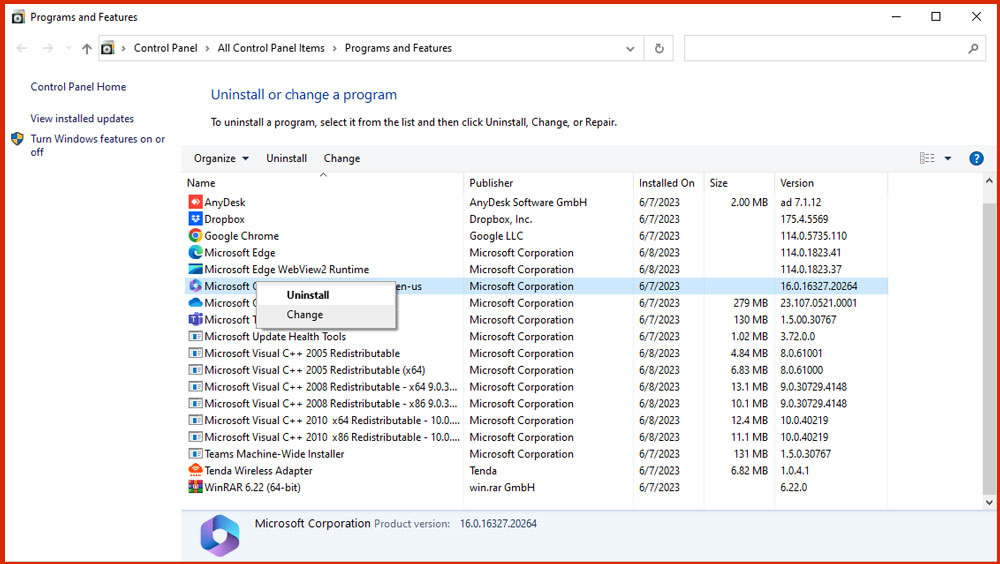The width and height of the screenshot is (1000, 564).
Task: Select Microsoft Visual C++ 2010 x86 Redistributable row
Action: 536,437
